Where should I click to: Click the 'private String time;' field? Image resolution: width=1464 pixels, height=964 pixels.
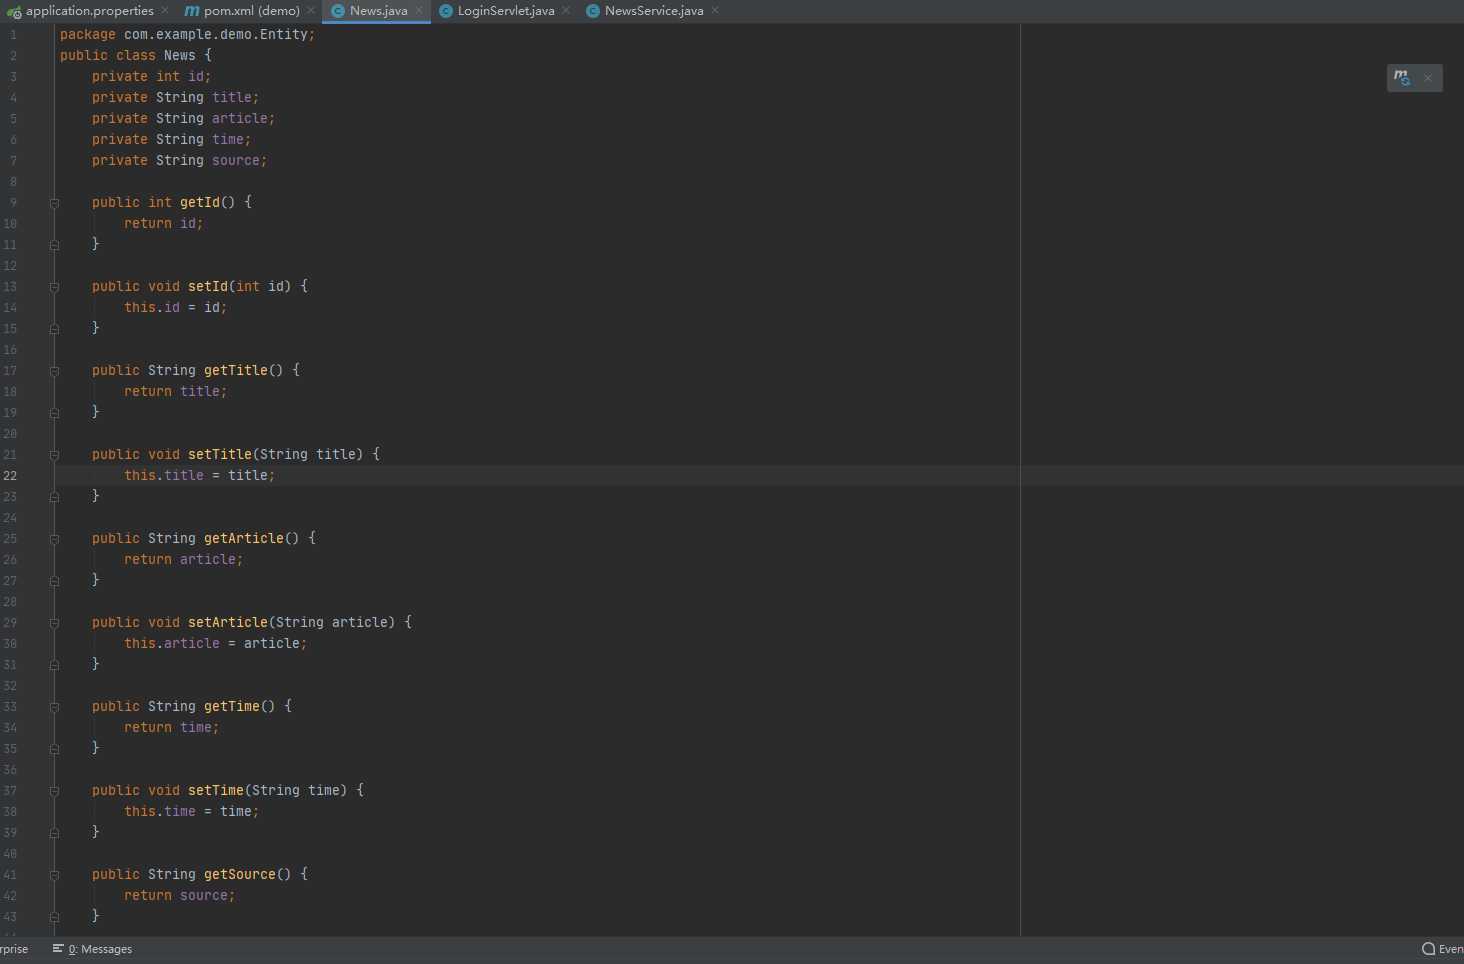point(171,139)
